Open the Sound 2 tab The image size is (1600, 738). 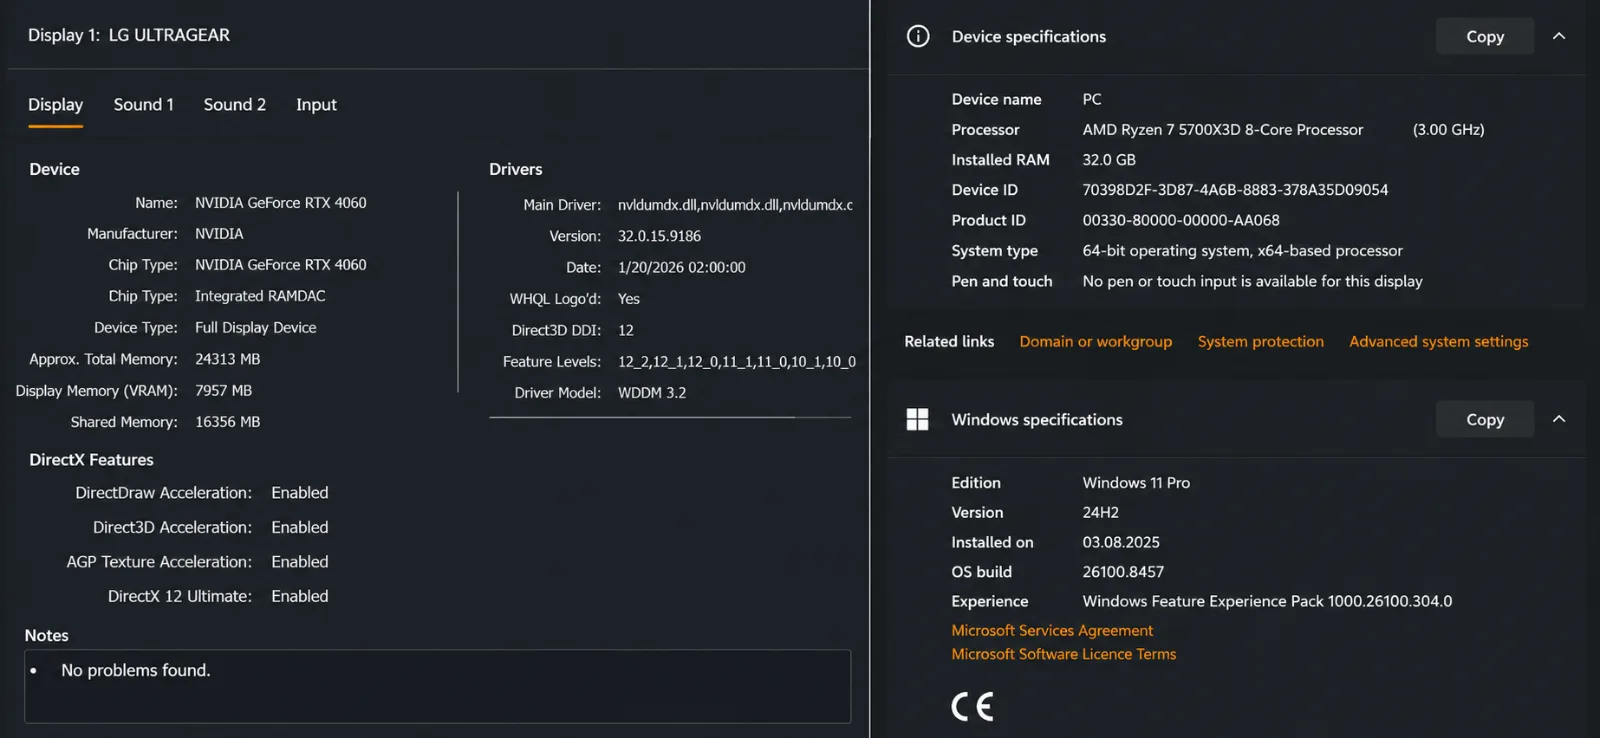coord(235,105)
